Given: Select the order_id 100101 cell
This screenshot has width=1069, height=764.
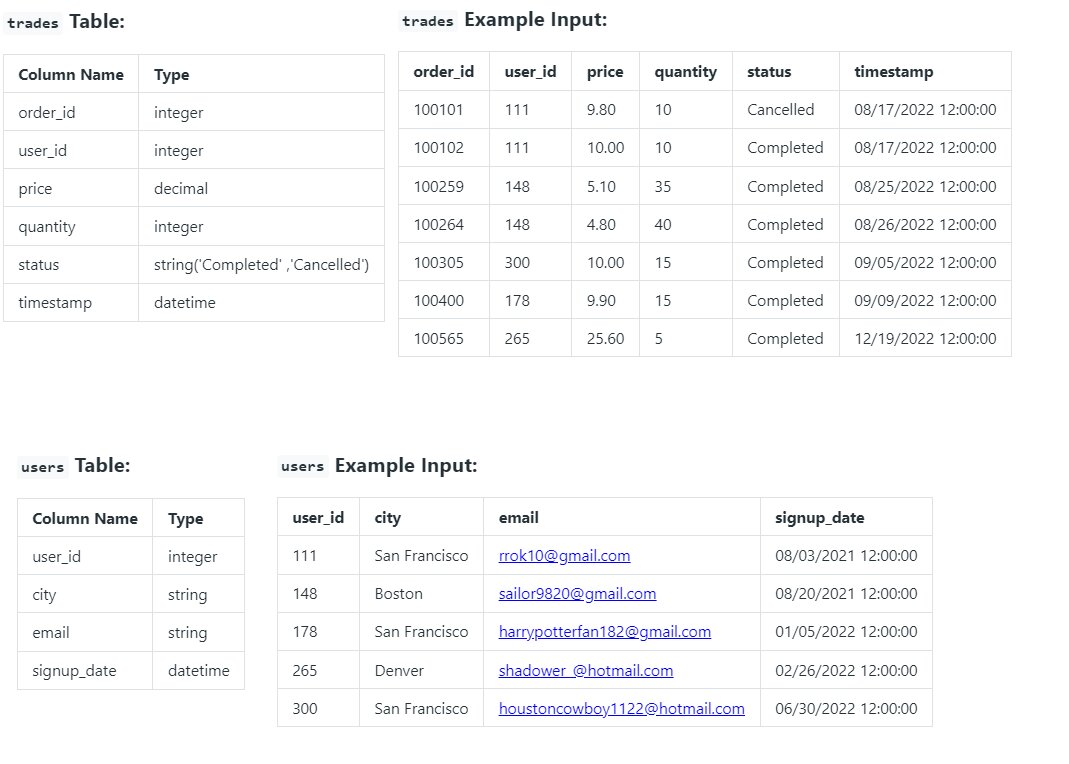Looking at the screenshot, I should click(x=440, y=110).
